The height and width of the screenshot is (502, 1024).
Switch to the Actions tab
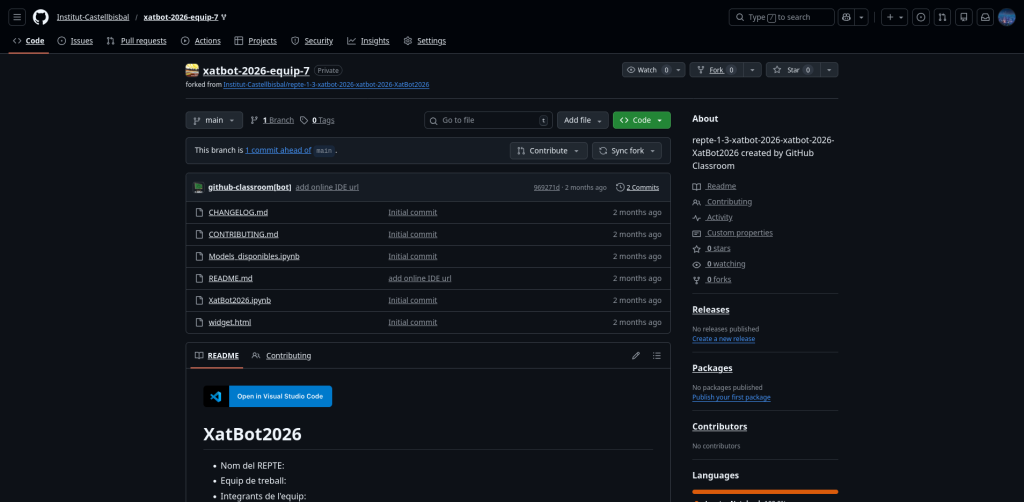click(x=201, y=41)
